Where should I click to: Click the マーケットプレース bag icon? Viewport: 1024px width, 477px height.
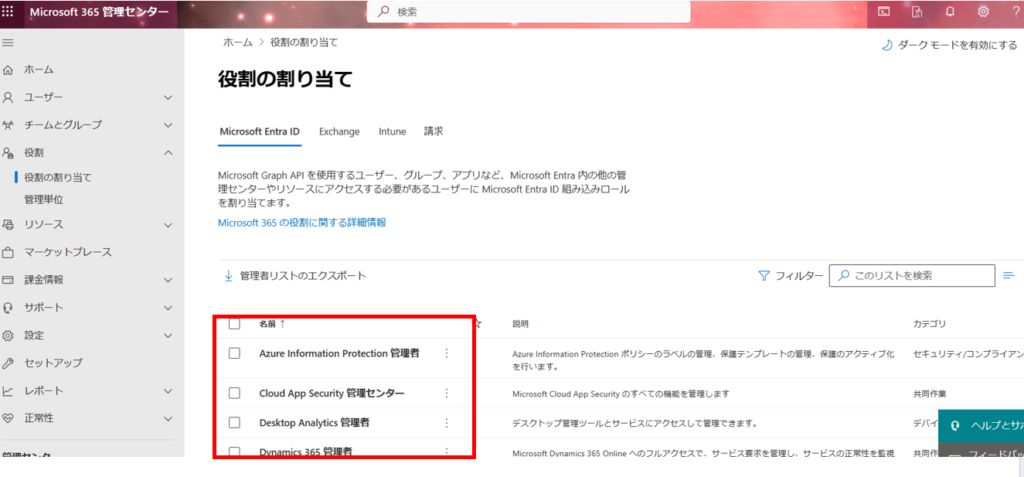(x=8, y=252)
